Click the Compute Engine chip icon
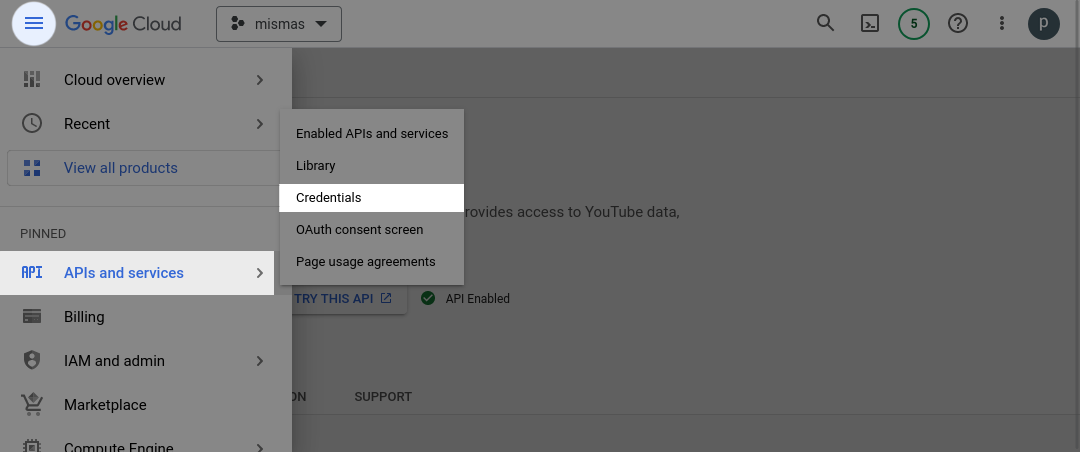1080x452 pixels. tap(32, 445)
